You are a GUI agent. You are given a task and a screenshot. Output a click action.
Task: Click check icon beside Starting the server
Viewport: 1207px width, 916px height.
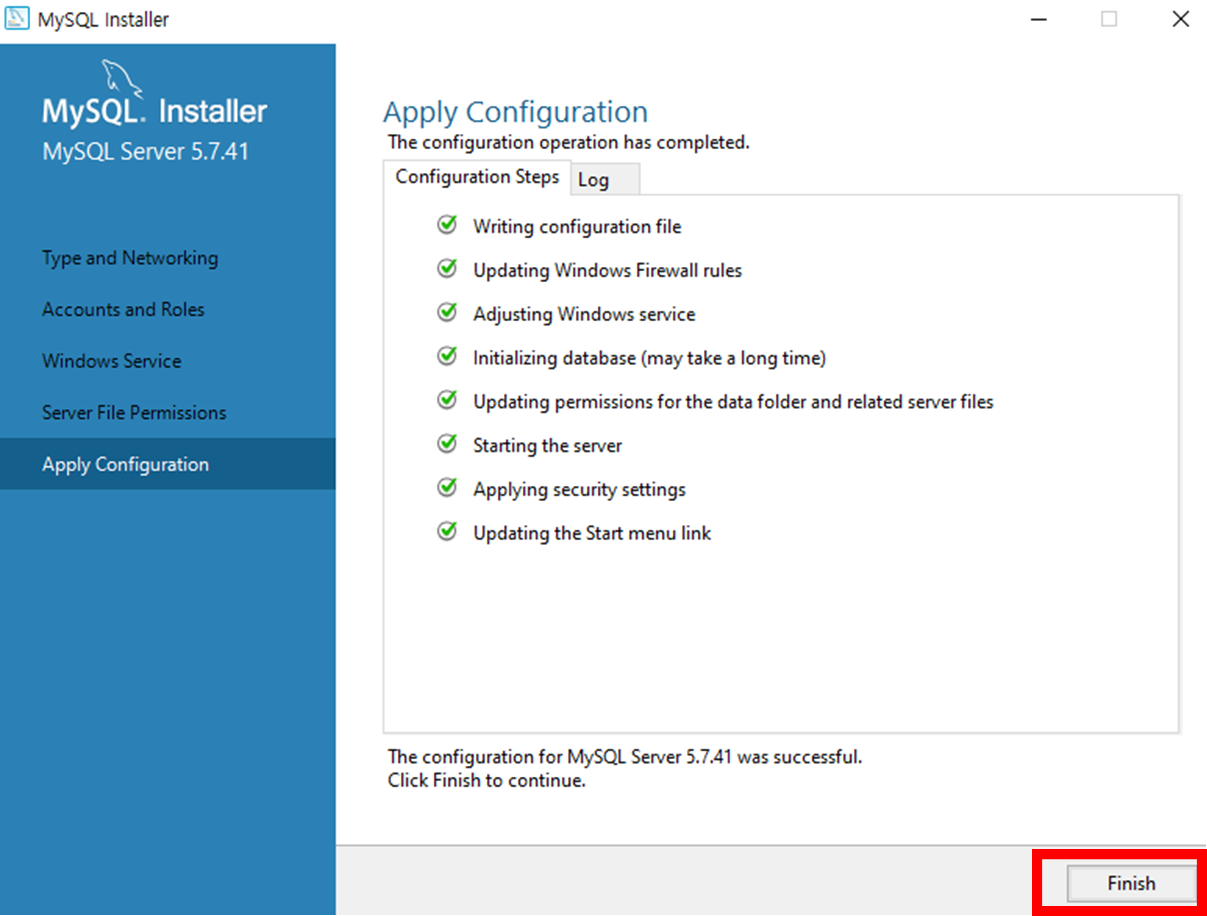point(447,444)
